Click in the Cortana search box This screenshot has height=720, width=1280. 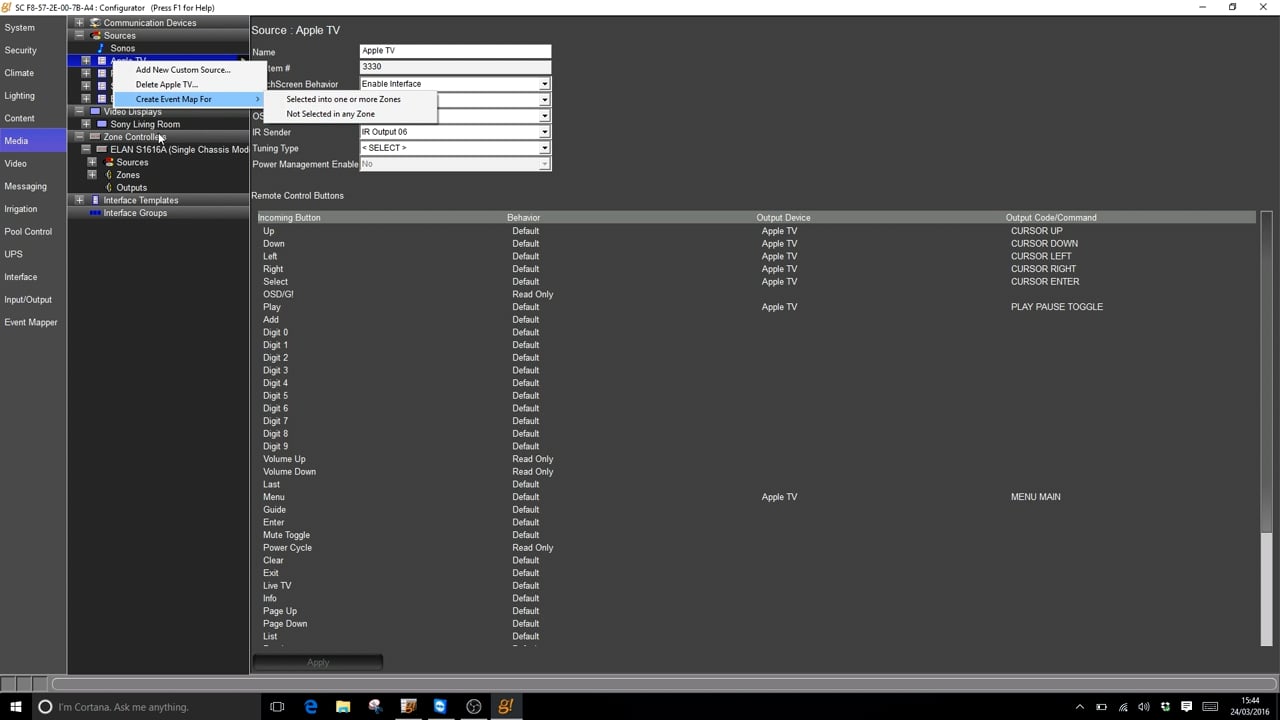(145, 706)
